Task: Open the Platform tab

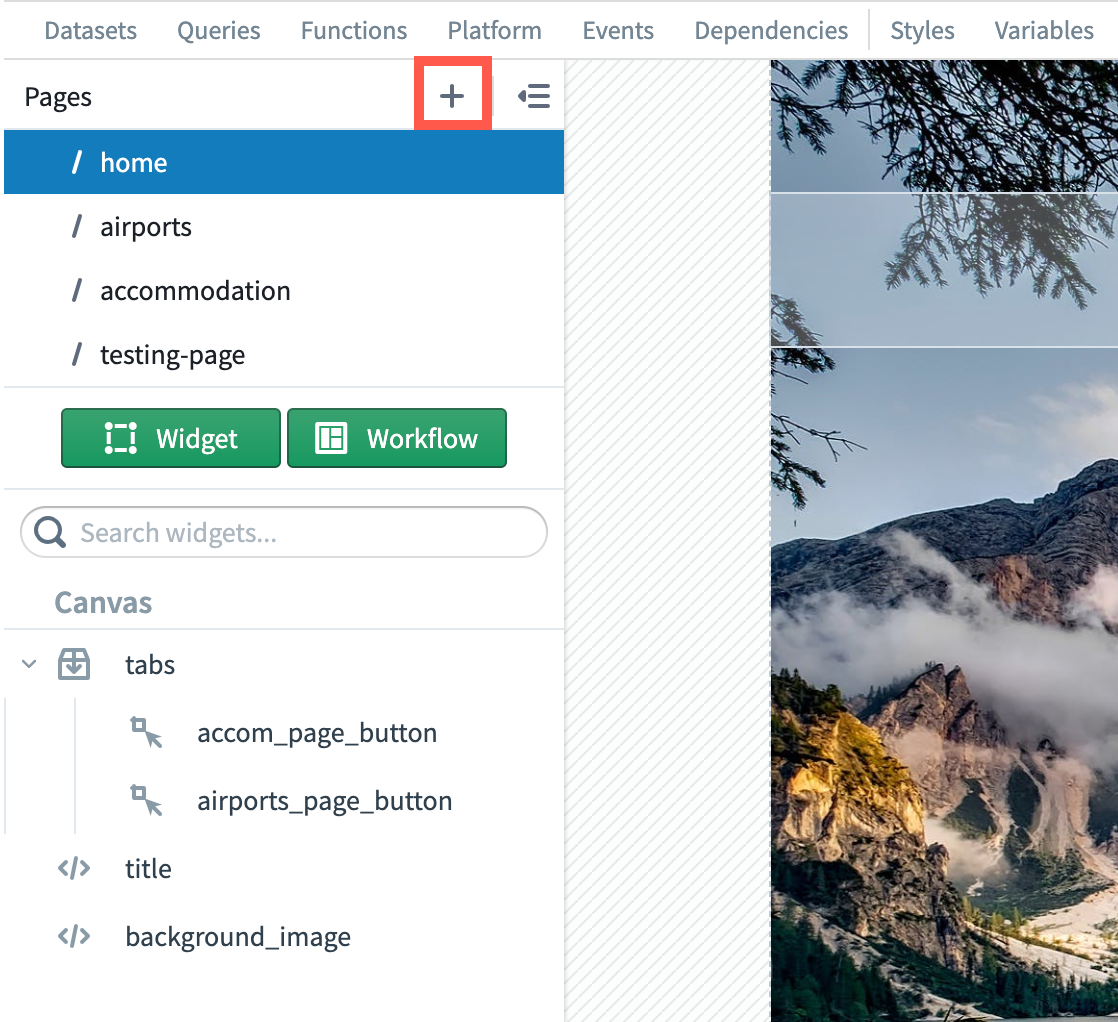Action: [495, 31]
